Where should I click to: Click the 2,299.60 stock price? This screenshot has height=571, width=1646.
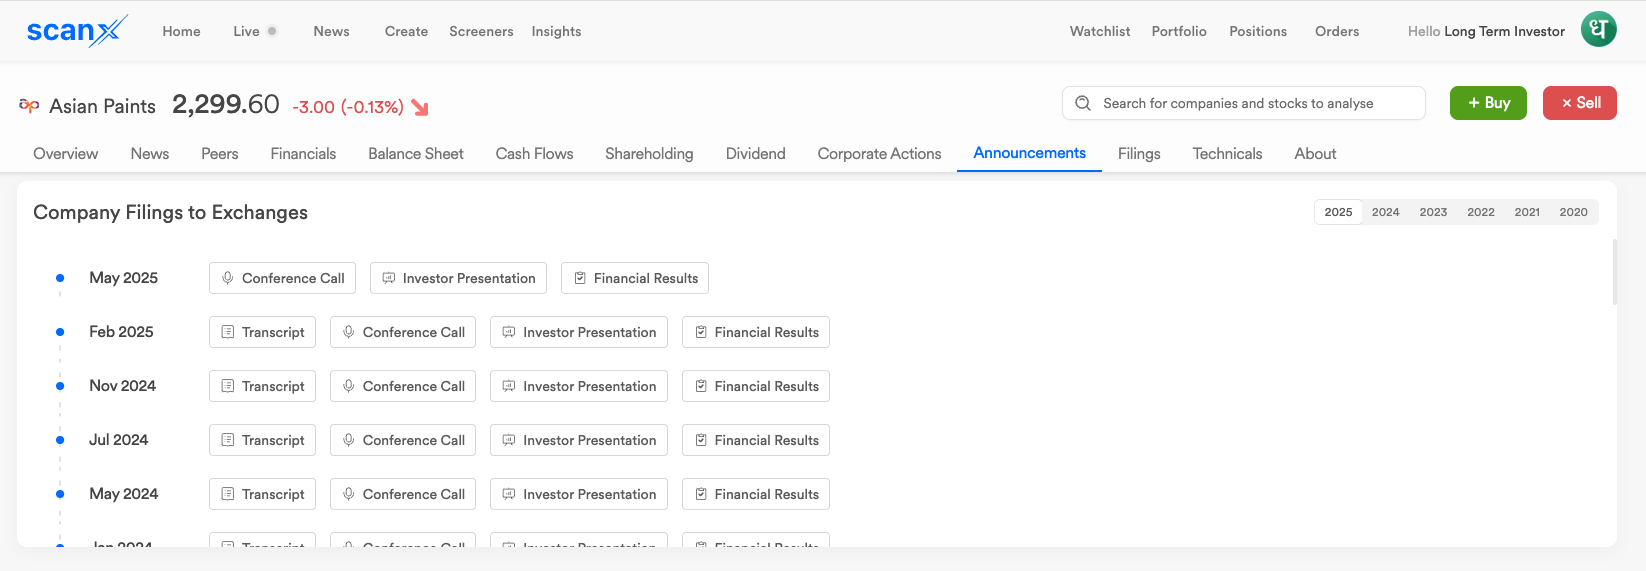pyautogui.click(x=226, y=104)
